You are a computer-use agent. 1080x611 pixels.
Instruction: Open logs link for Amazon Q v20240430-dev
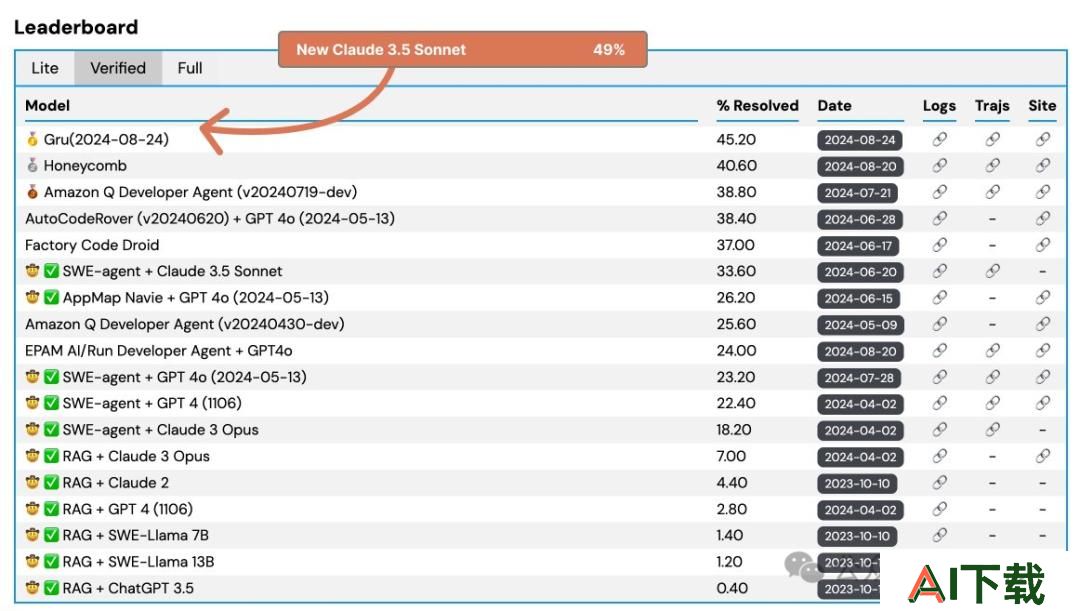pyautogui.click(x=939, y=324)
